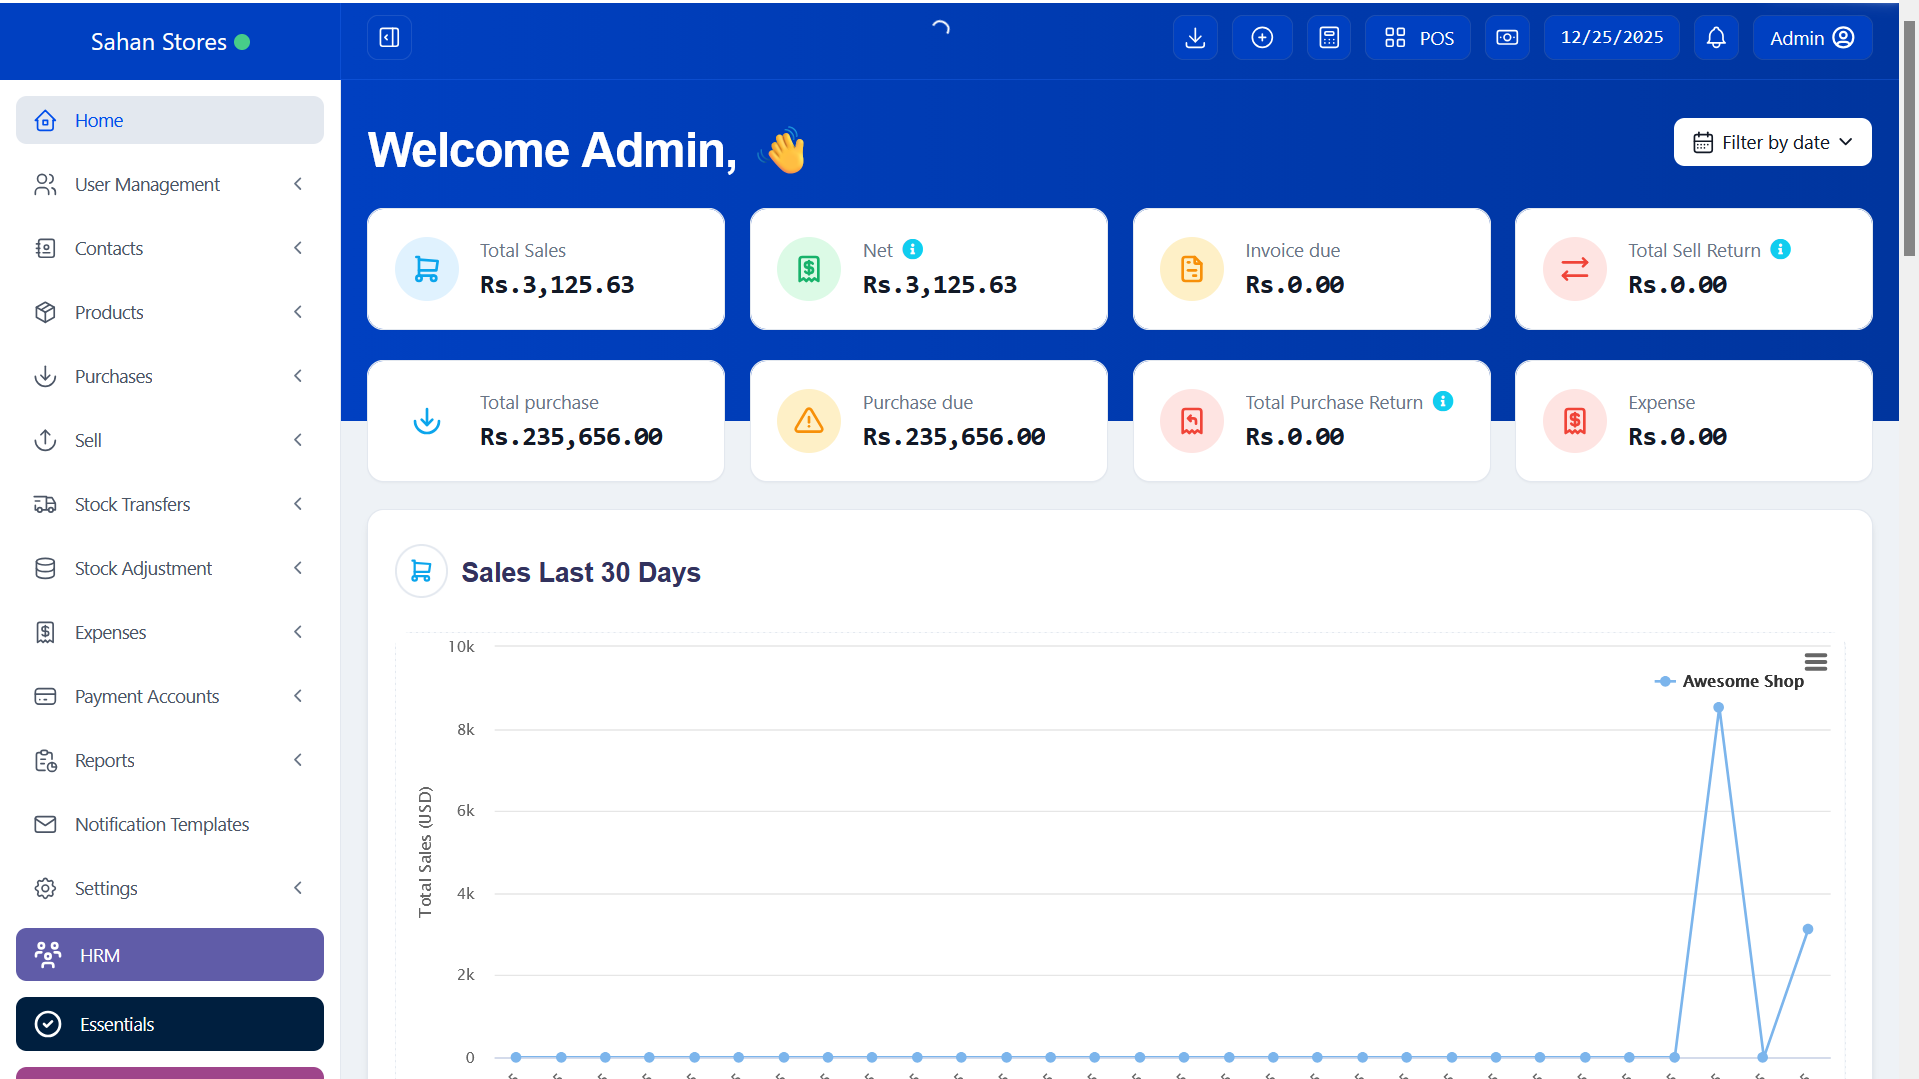Expand the Products sidebar section
The image size is (1919, 1079).
(x=170, y=312)
